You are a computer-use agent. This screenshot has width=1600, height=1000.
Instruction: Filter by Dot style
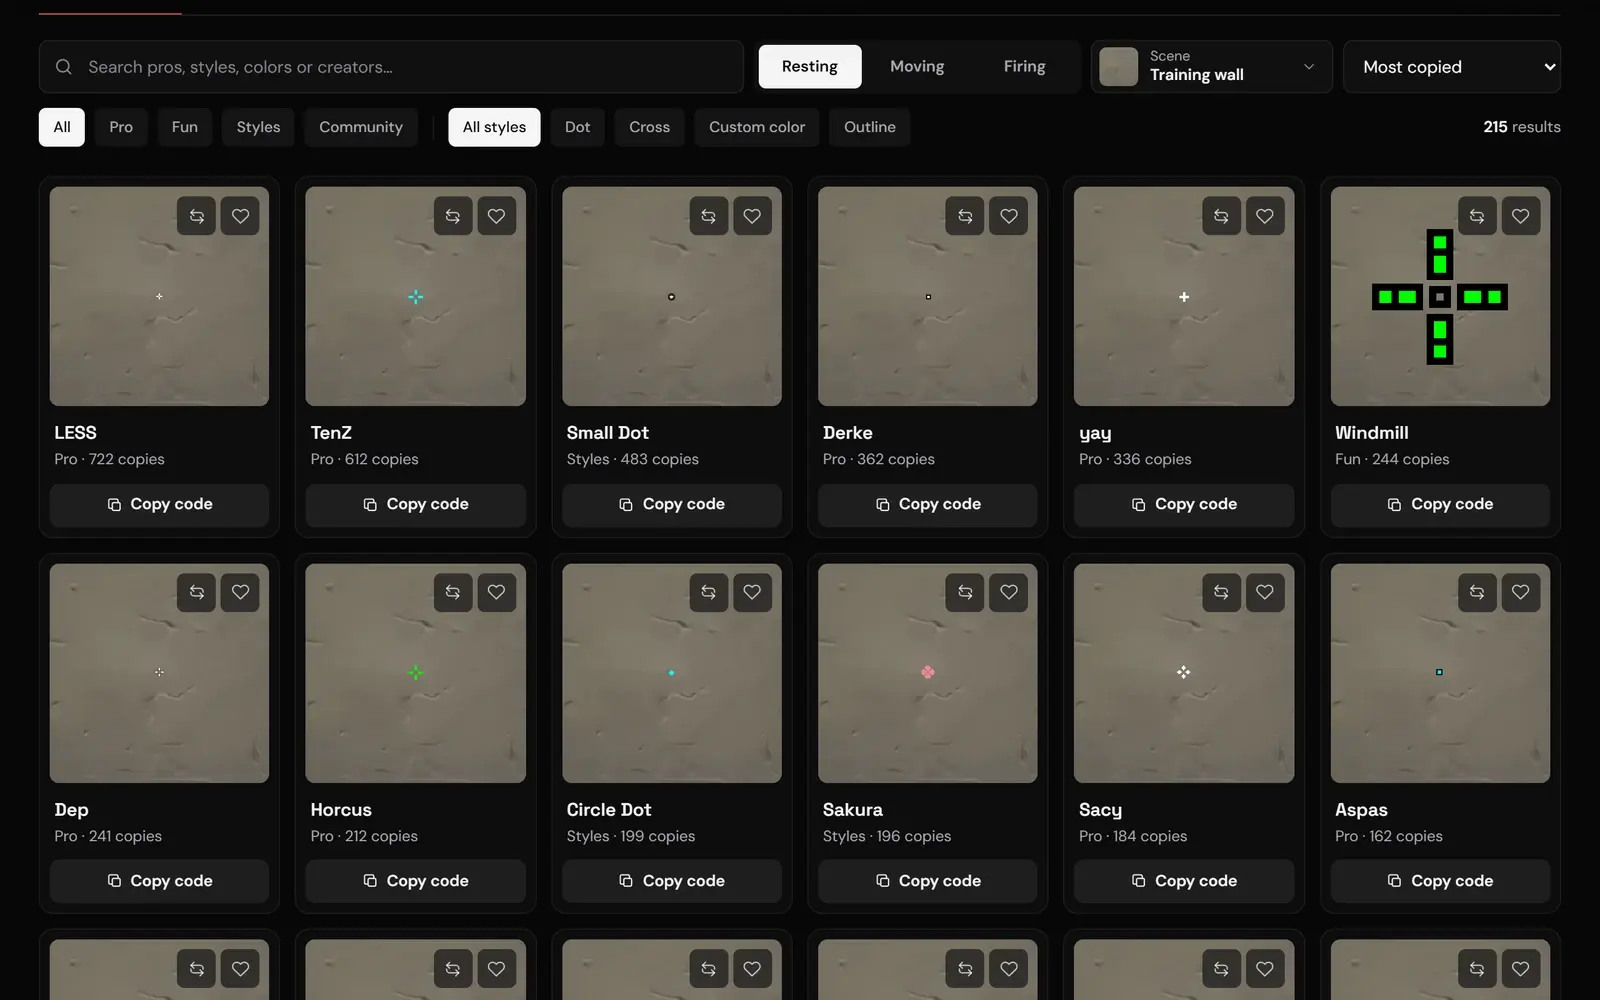click(x=578, y=127)
